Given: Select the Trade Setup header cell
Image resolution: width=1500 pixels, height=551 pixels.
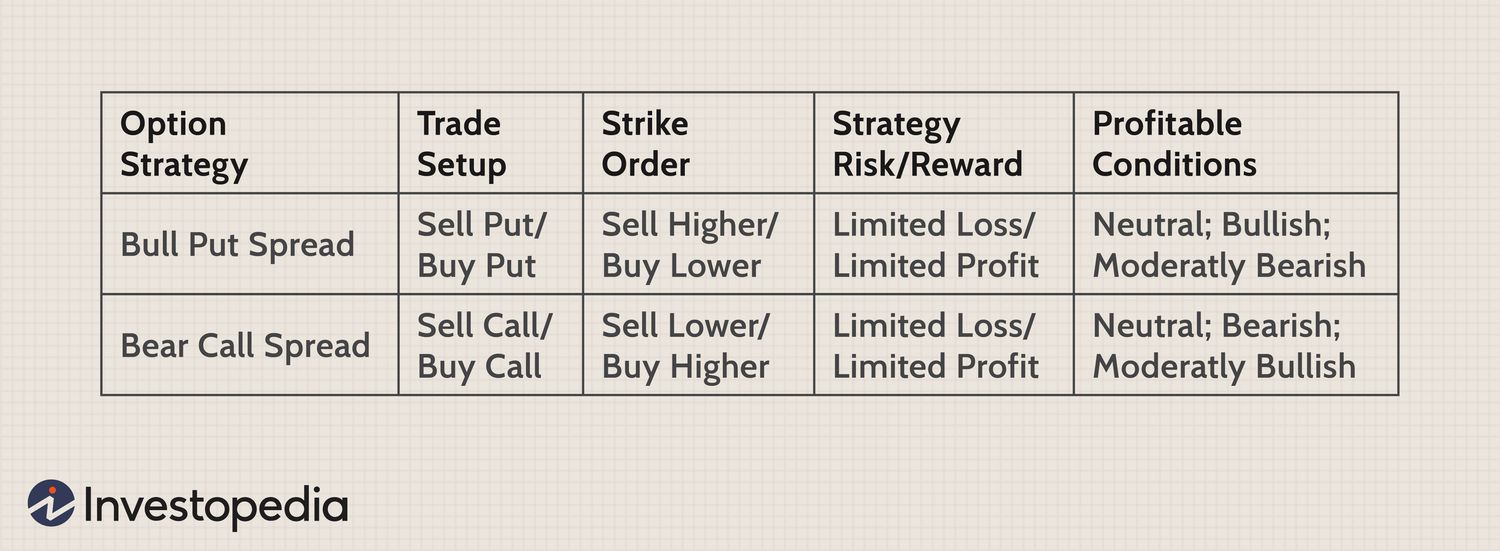Looking at the screenshot, I should (491, 143).
